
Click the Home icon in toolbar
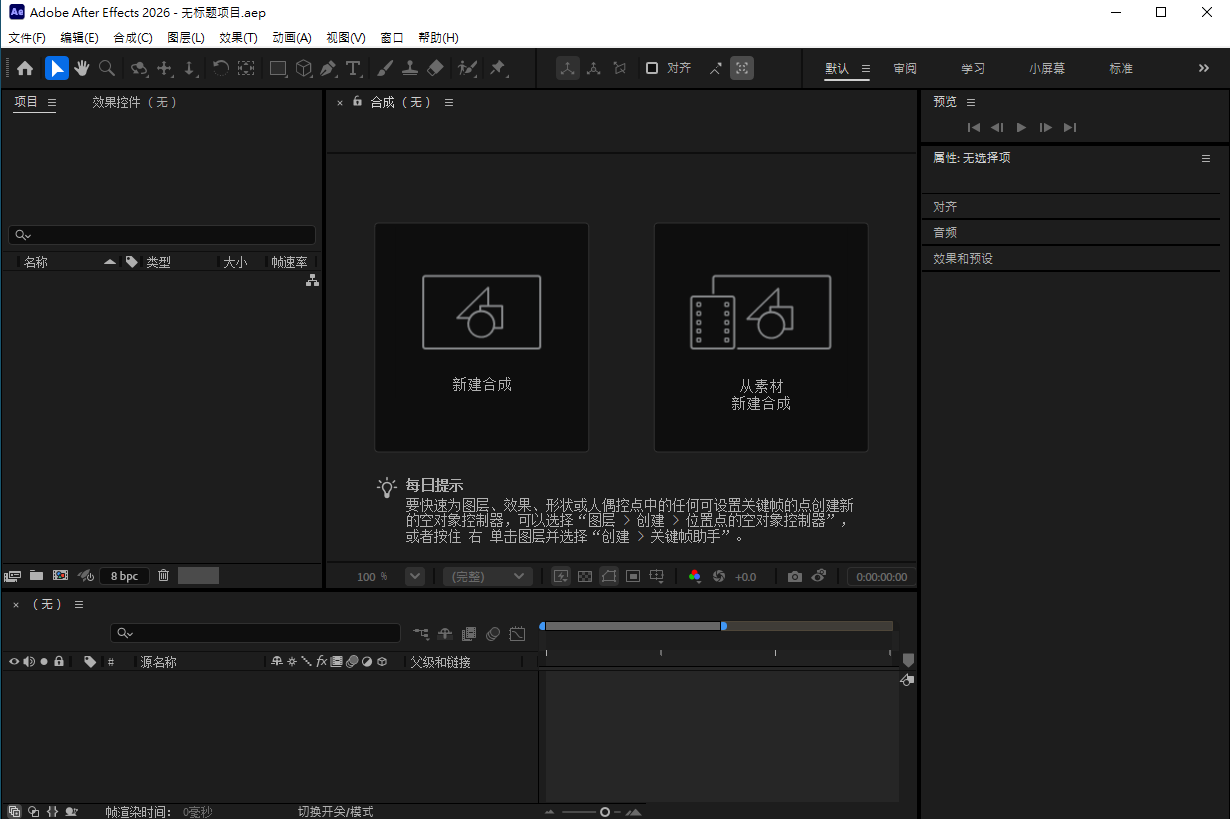25,68
